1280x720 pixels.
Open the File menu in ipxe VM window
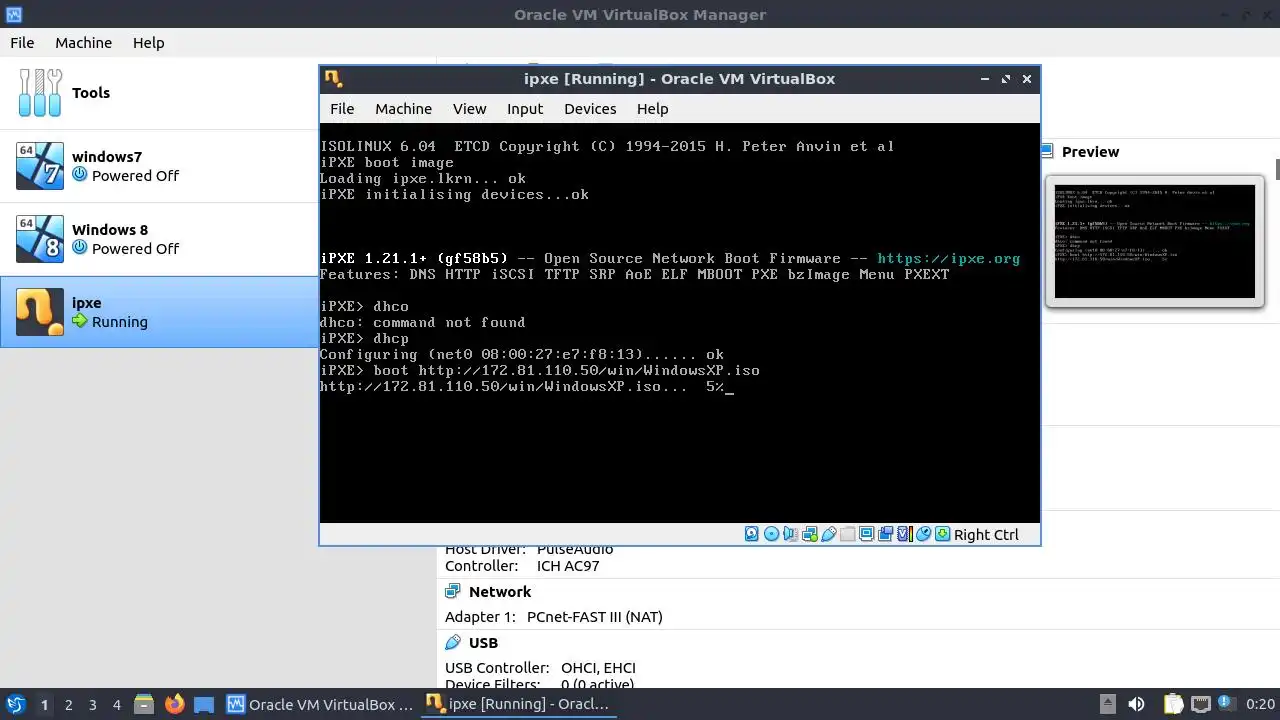click(x=342, y=108)
